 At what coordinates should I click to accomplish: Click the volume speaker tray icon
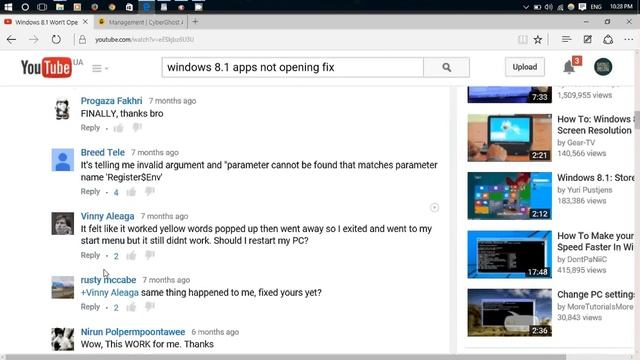(549, 7)
